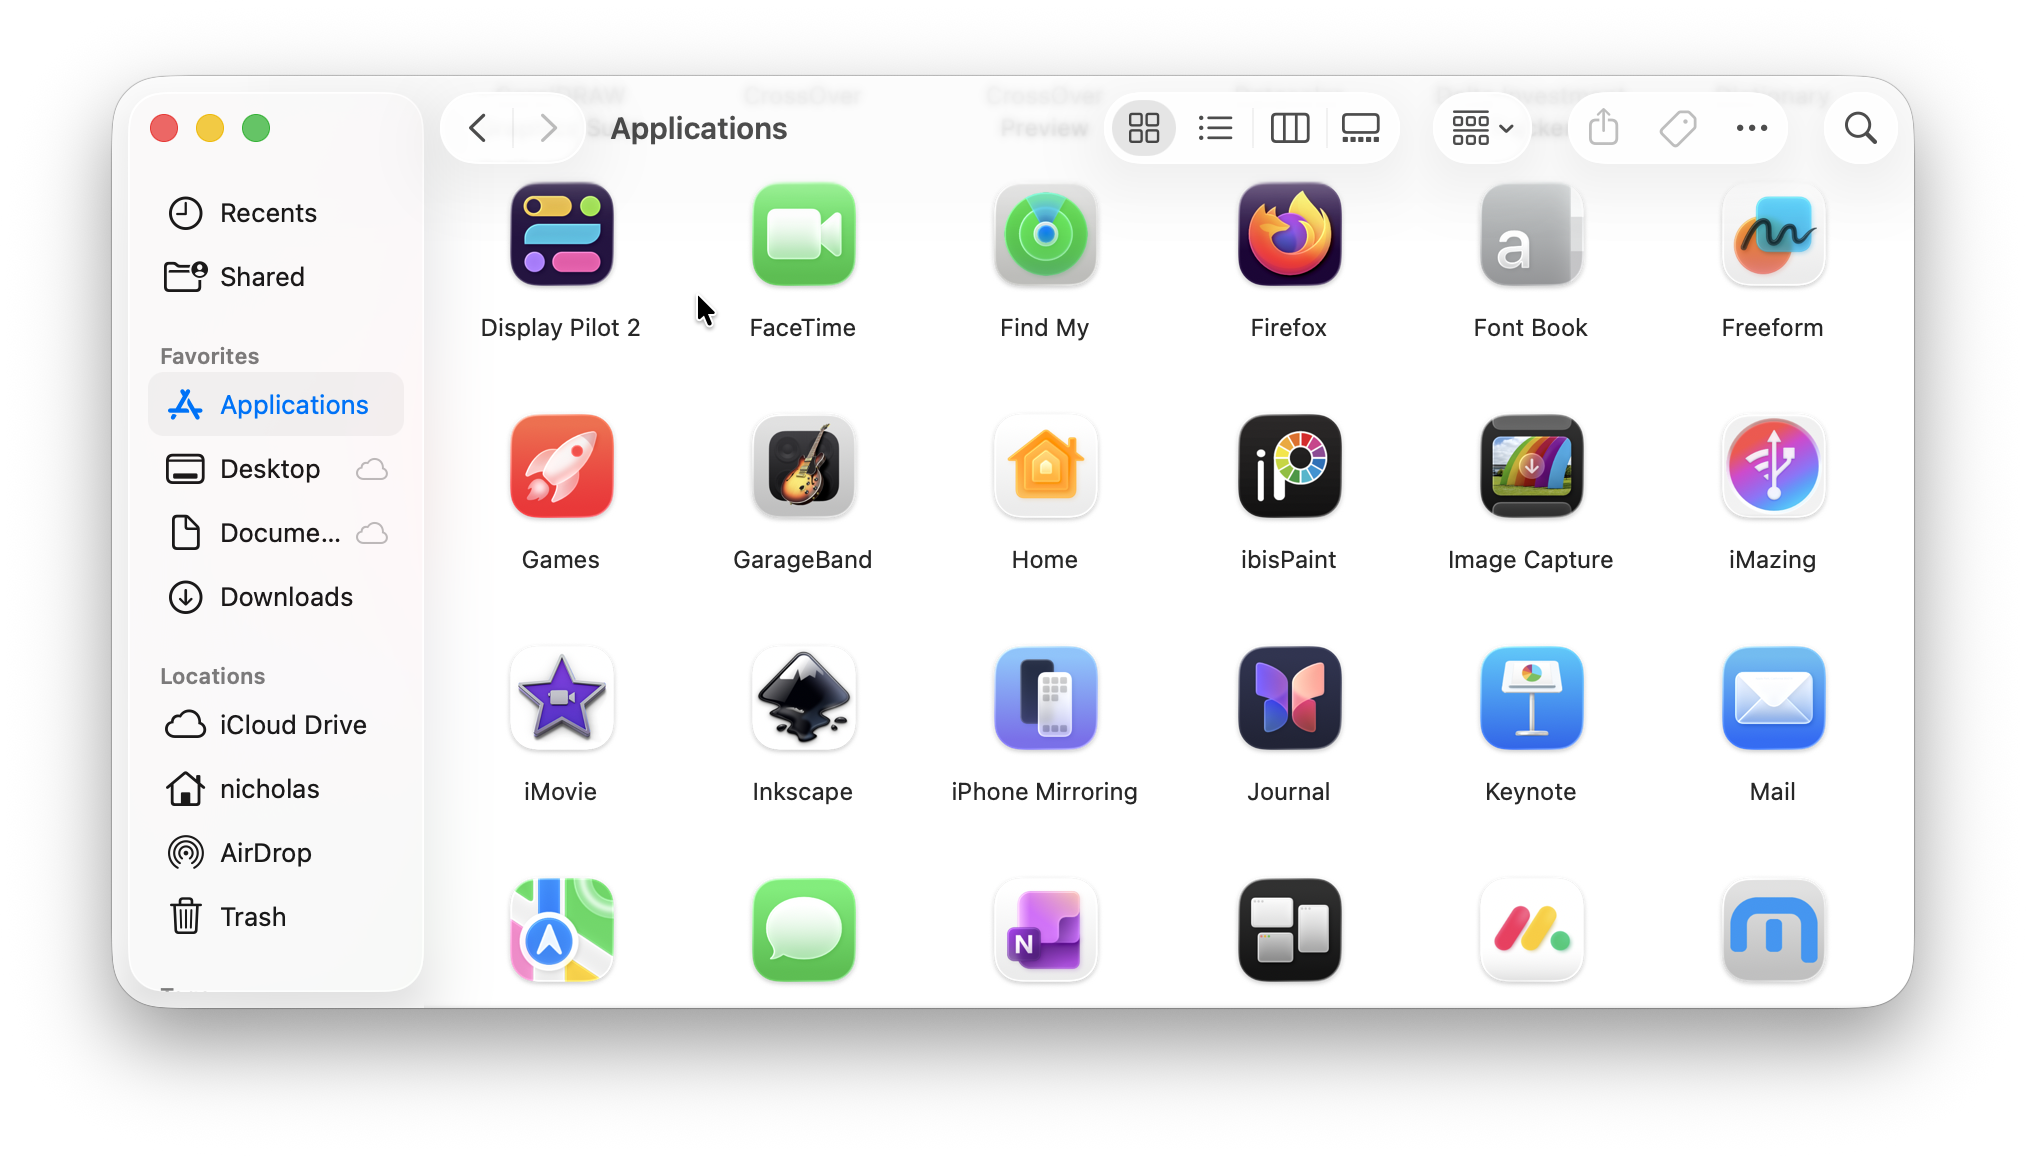The width and height of the screenshot is (2026, 1156).
Task: Click the Tags toolbar button
Action: (x=1677, y=128)
